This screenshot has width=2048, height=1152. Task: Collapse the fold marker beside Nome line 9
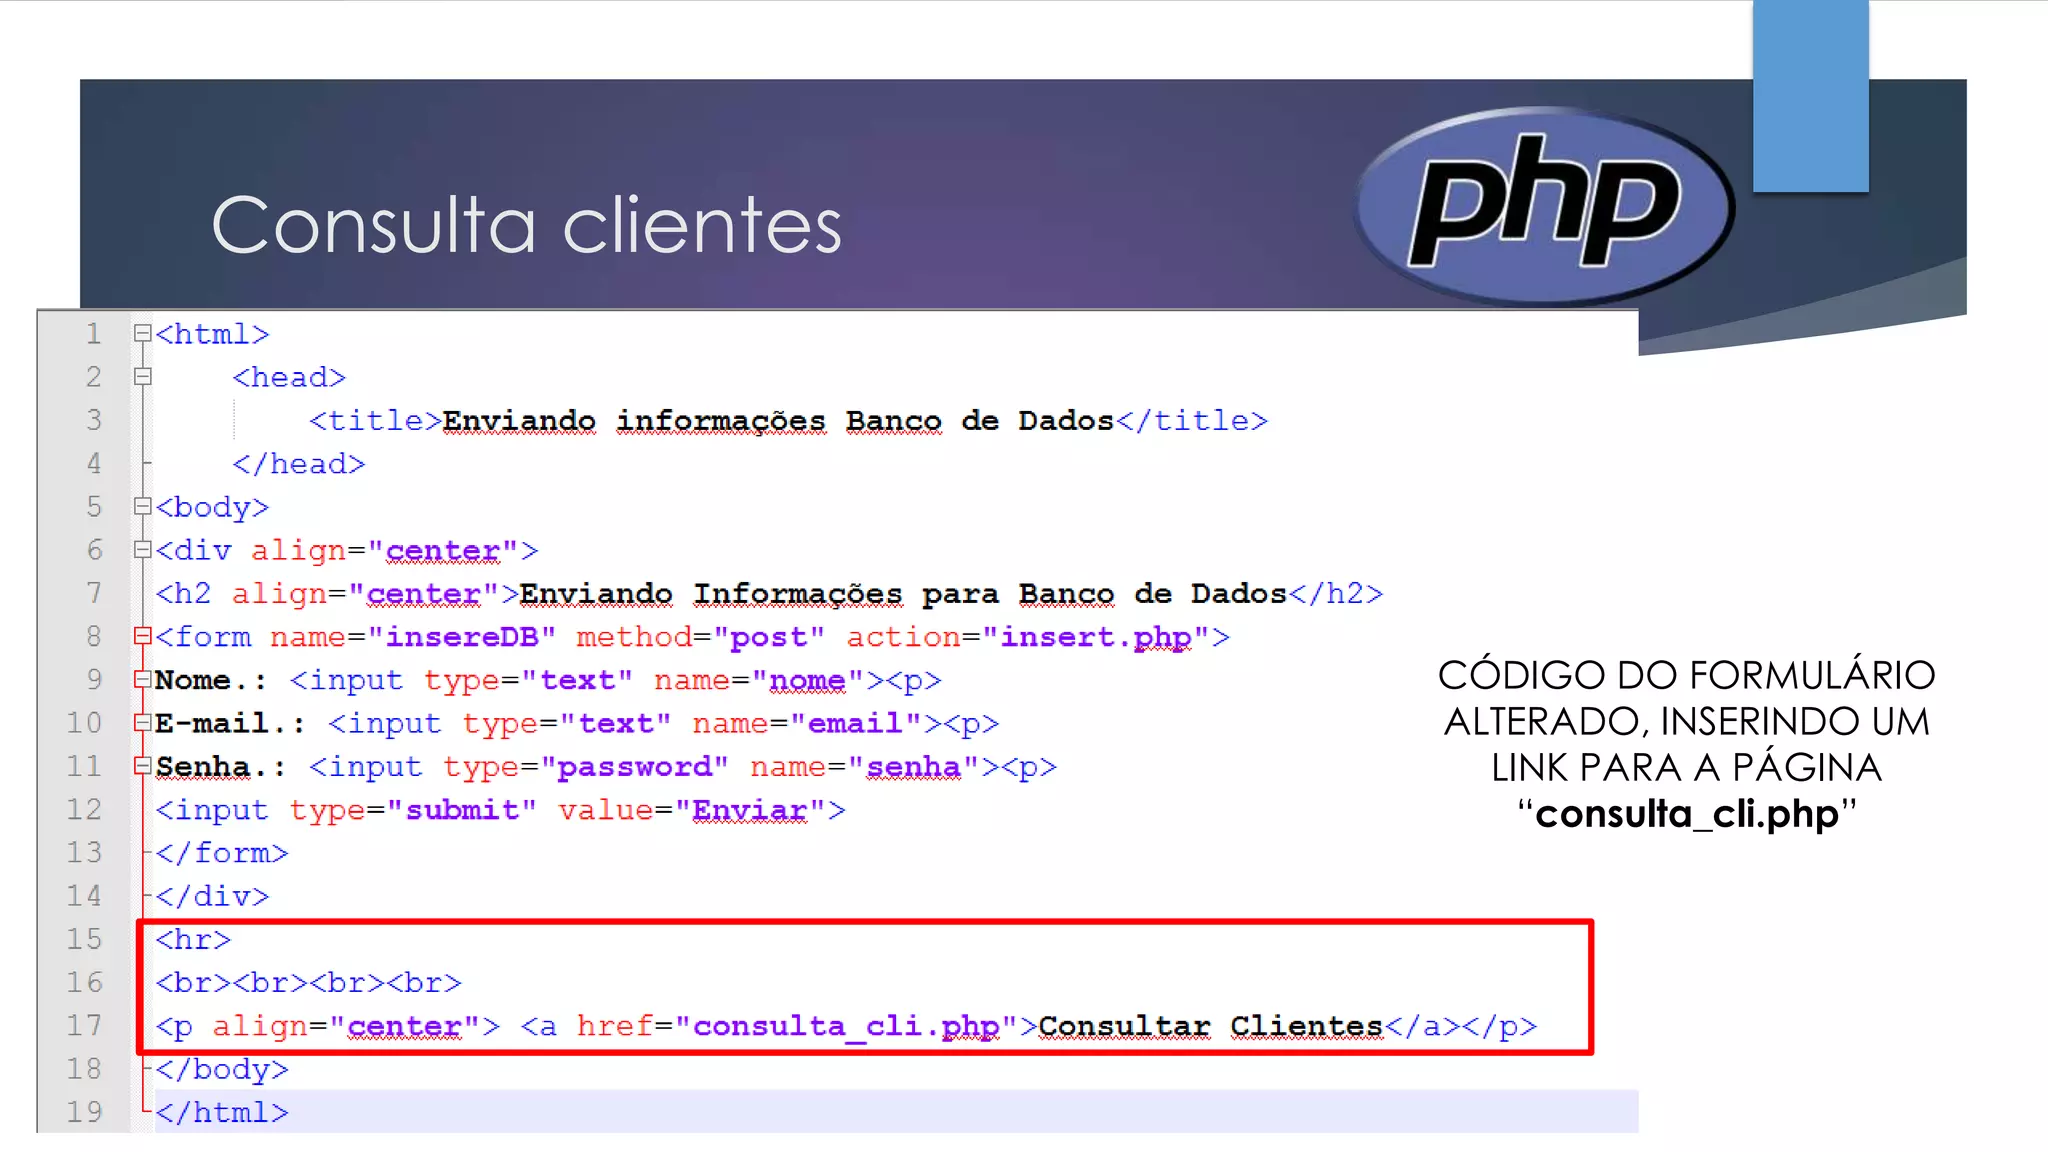click(142, 679)
